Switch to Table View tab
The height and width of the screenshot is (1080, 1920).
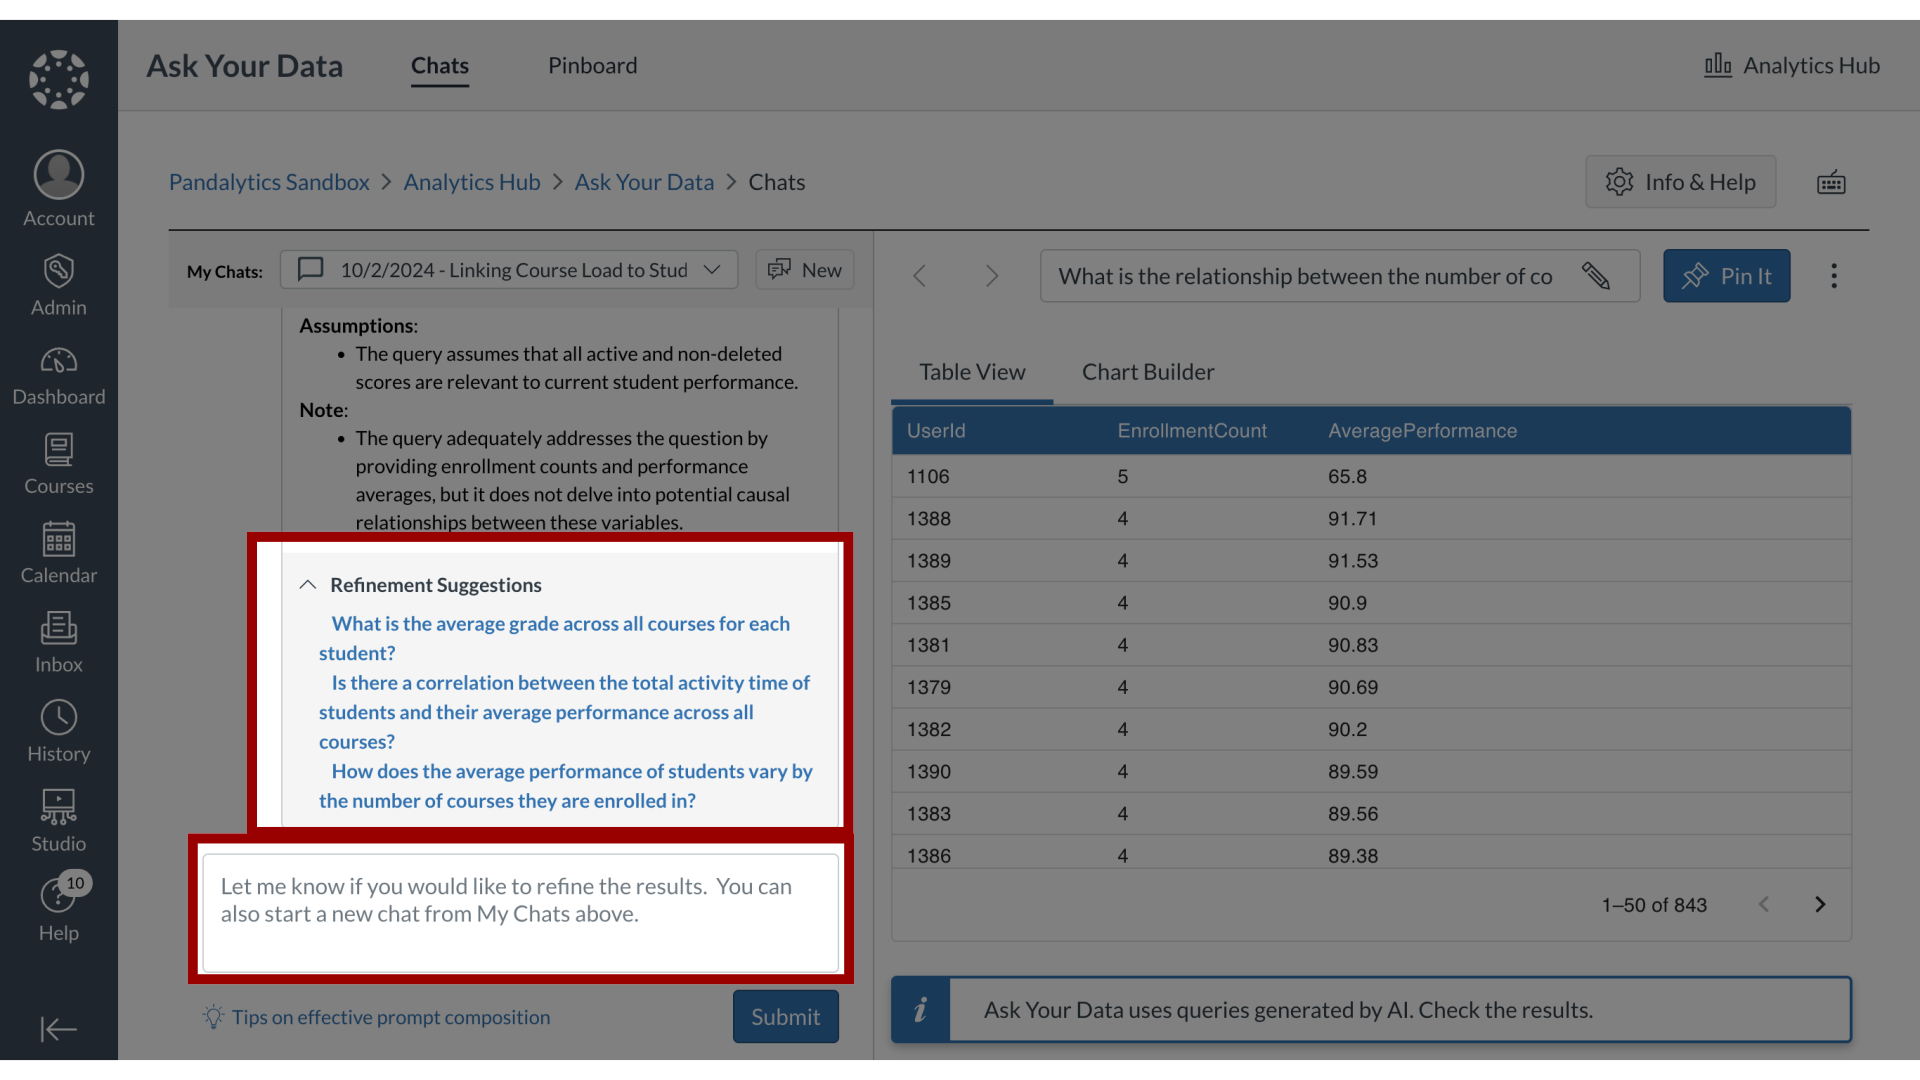pos(972,372)
